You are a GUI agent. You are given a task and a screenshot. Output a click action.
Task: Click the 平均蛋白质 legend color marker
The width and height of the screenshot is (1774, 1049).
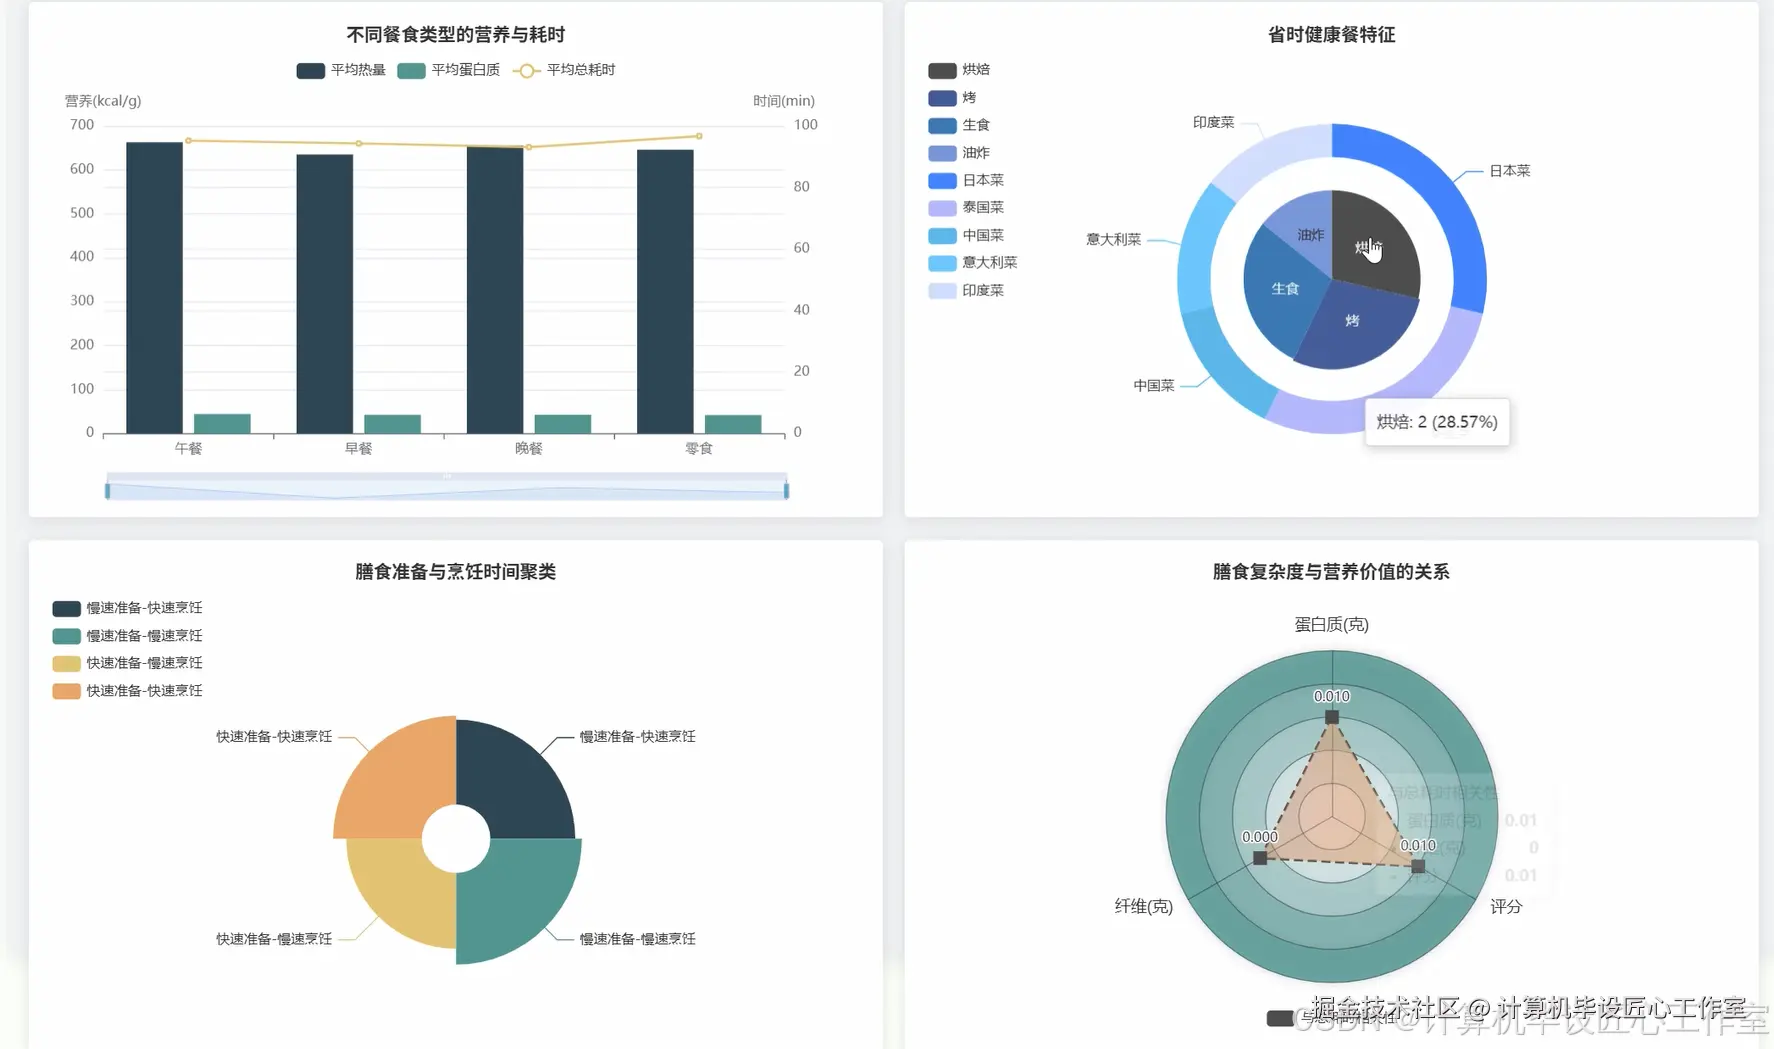coord(410,70)
